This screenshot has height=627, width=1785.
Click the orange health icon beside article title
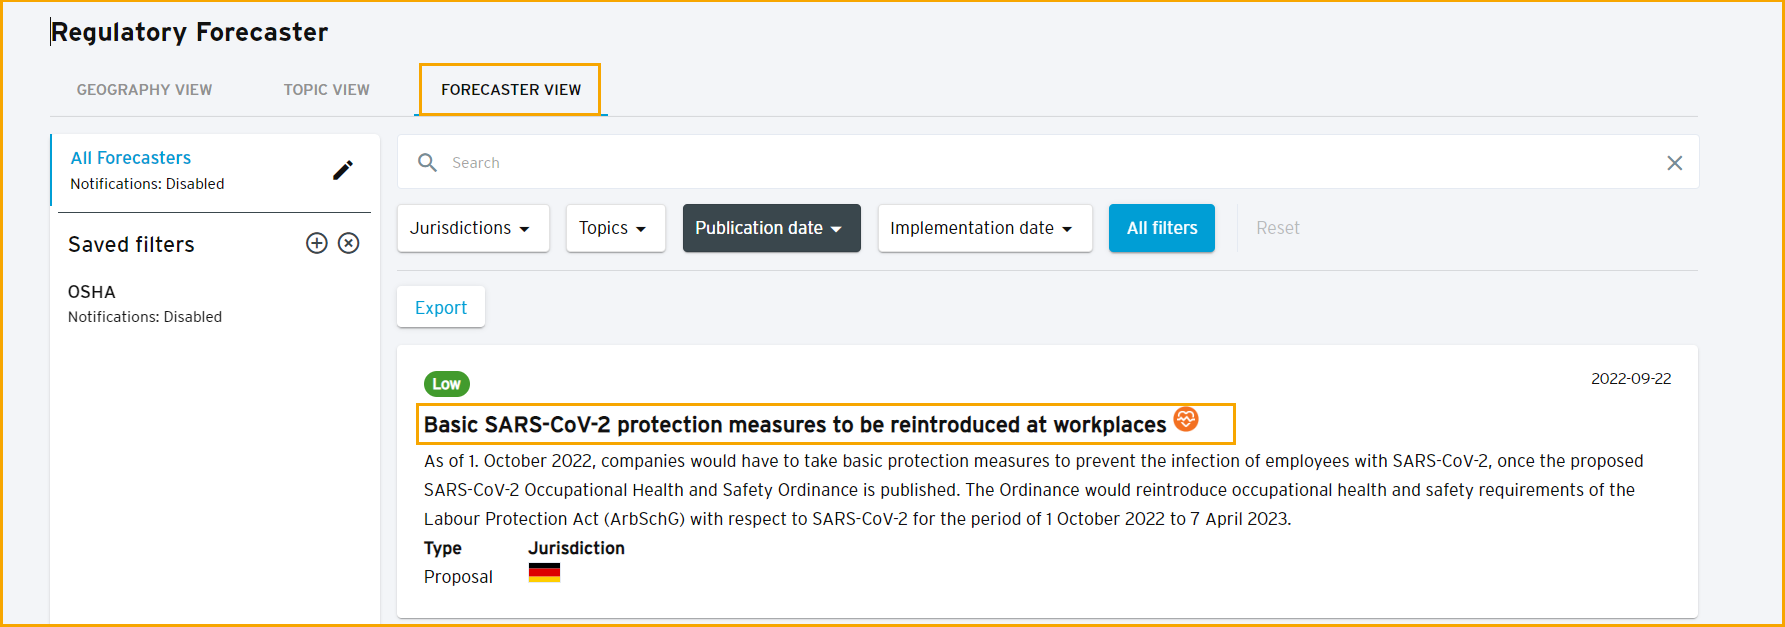pos(1186,419)
